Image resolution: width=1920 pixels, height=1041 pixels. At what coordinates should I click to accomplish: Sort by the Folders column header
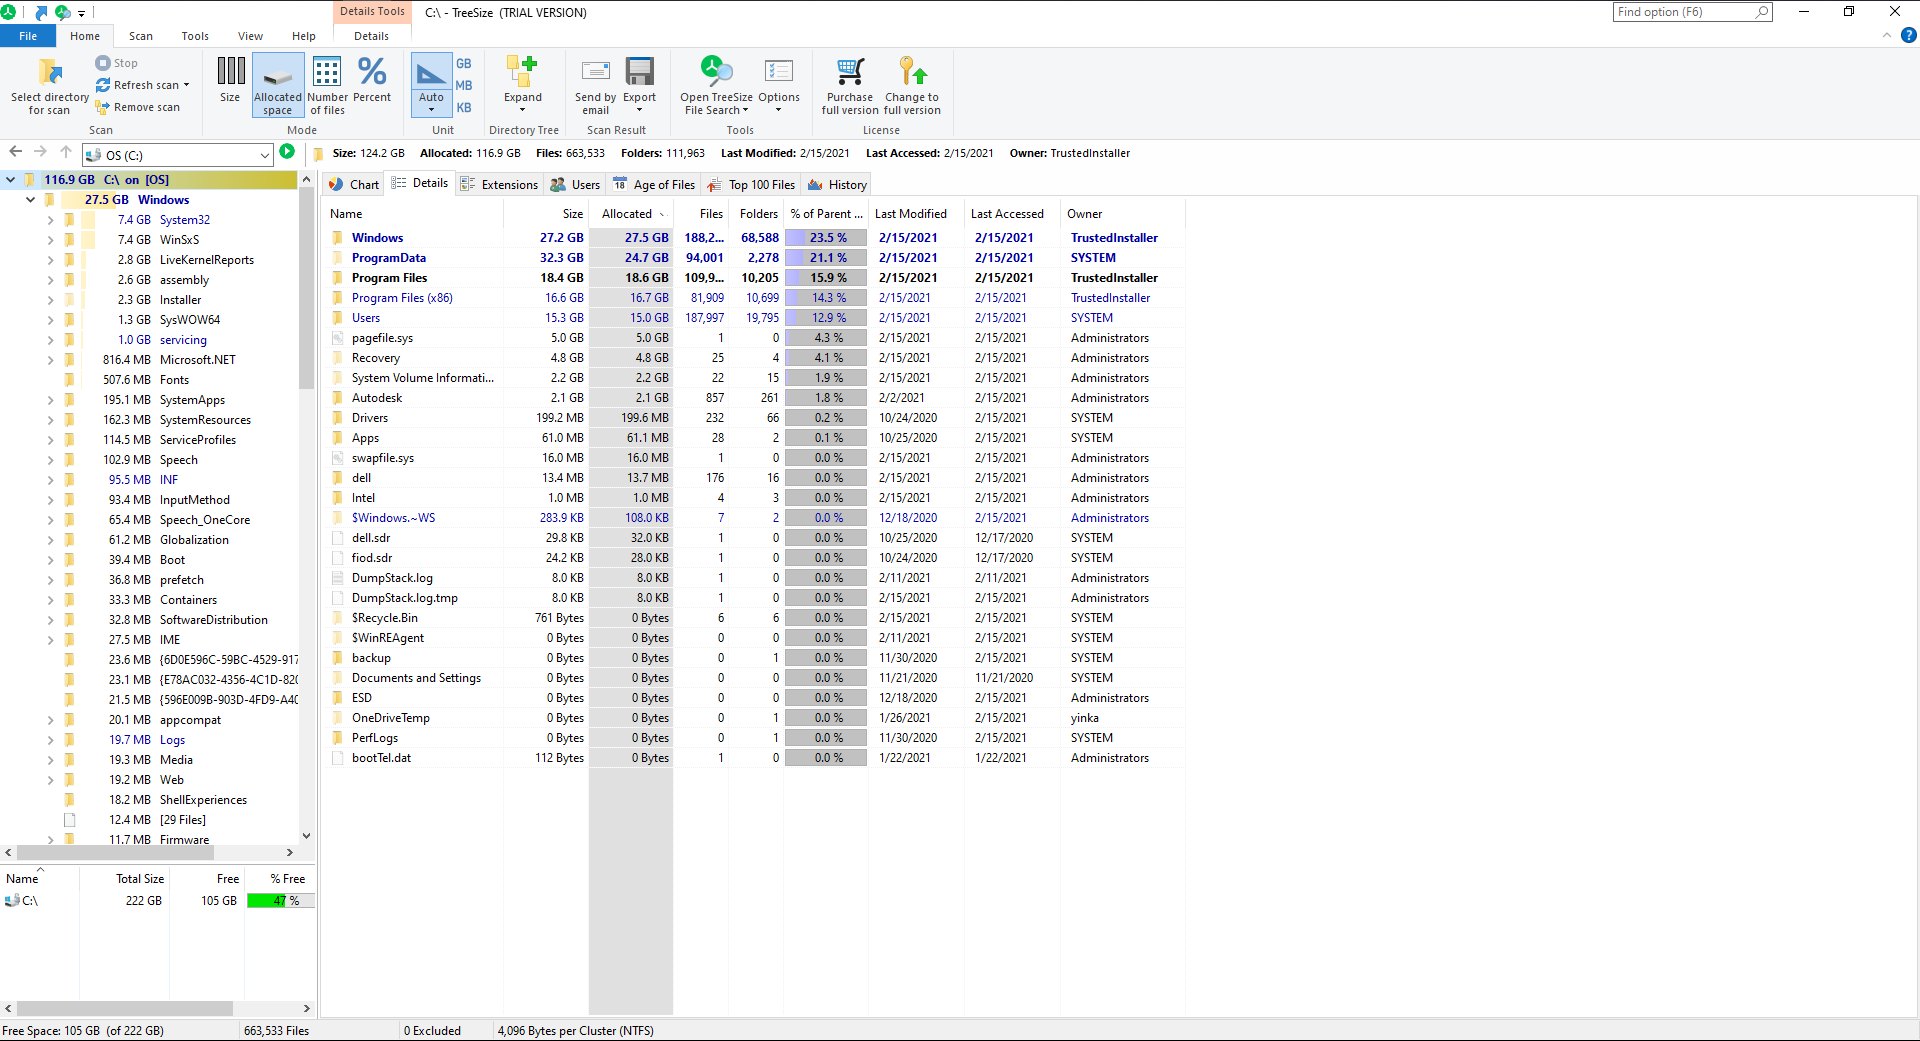click(x=757, y=214)
